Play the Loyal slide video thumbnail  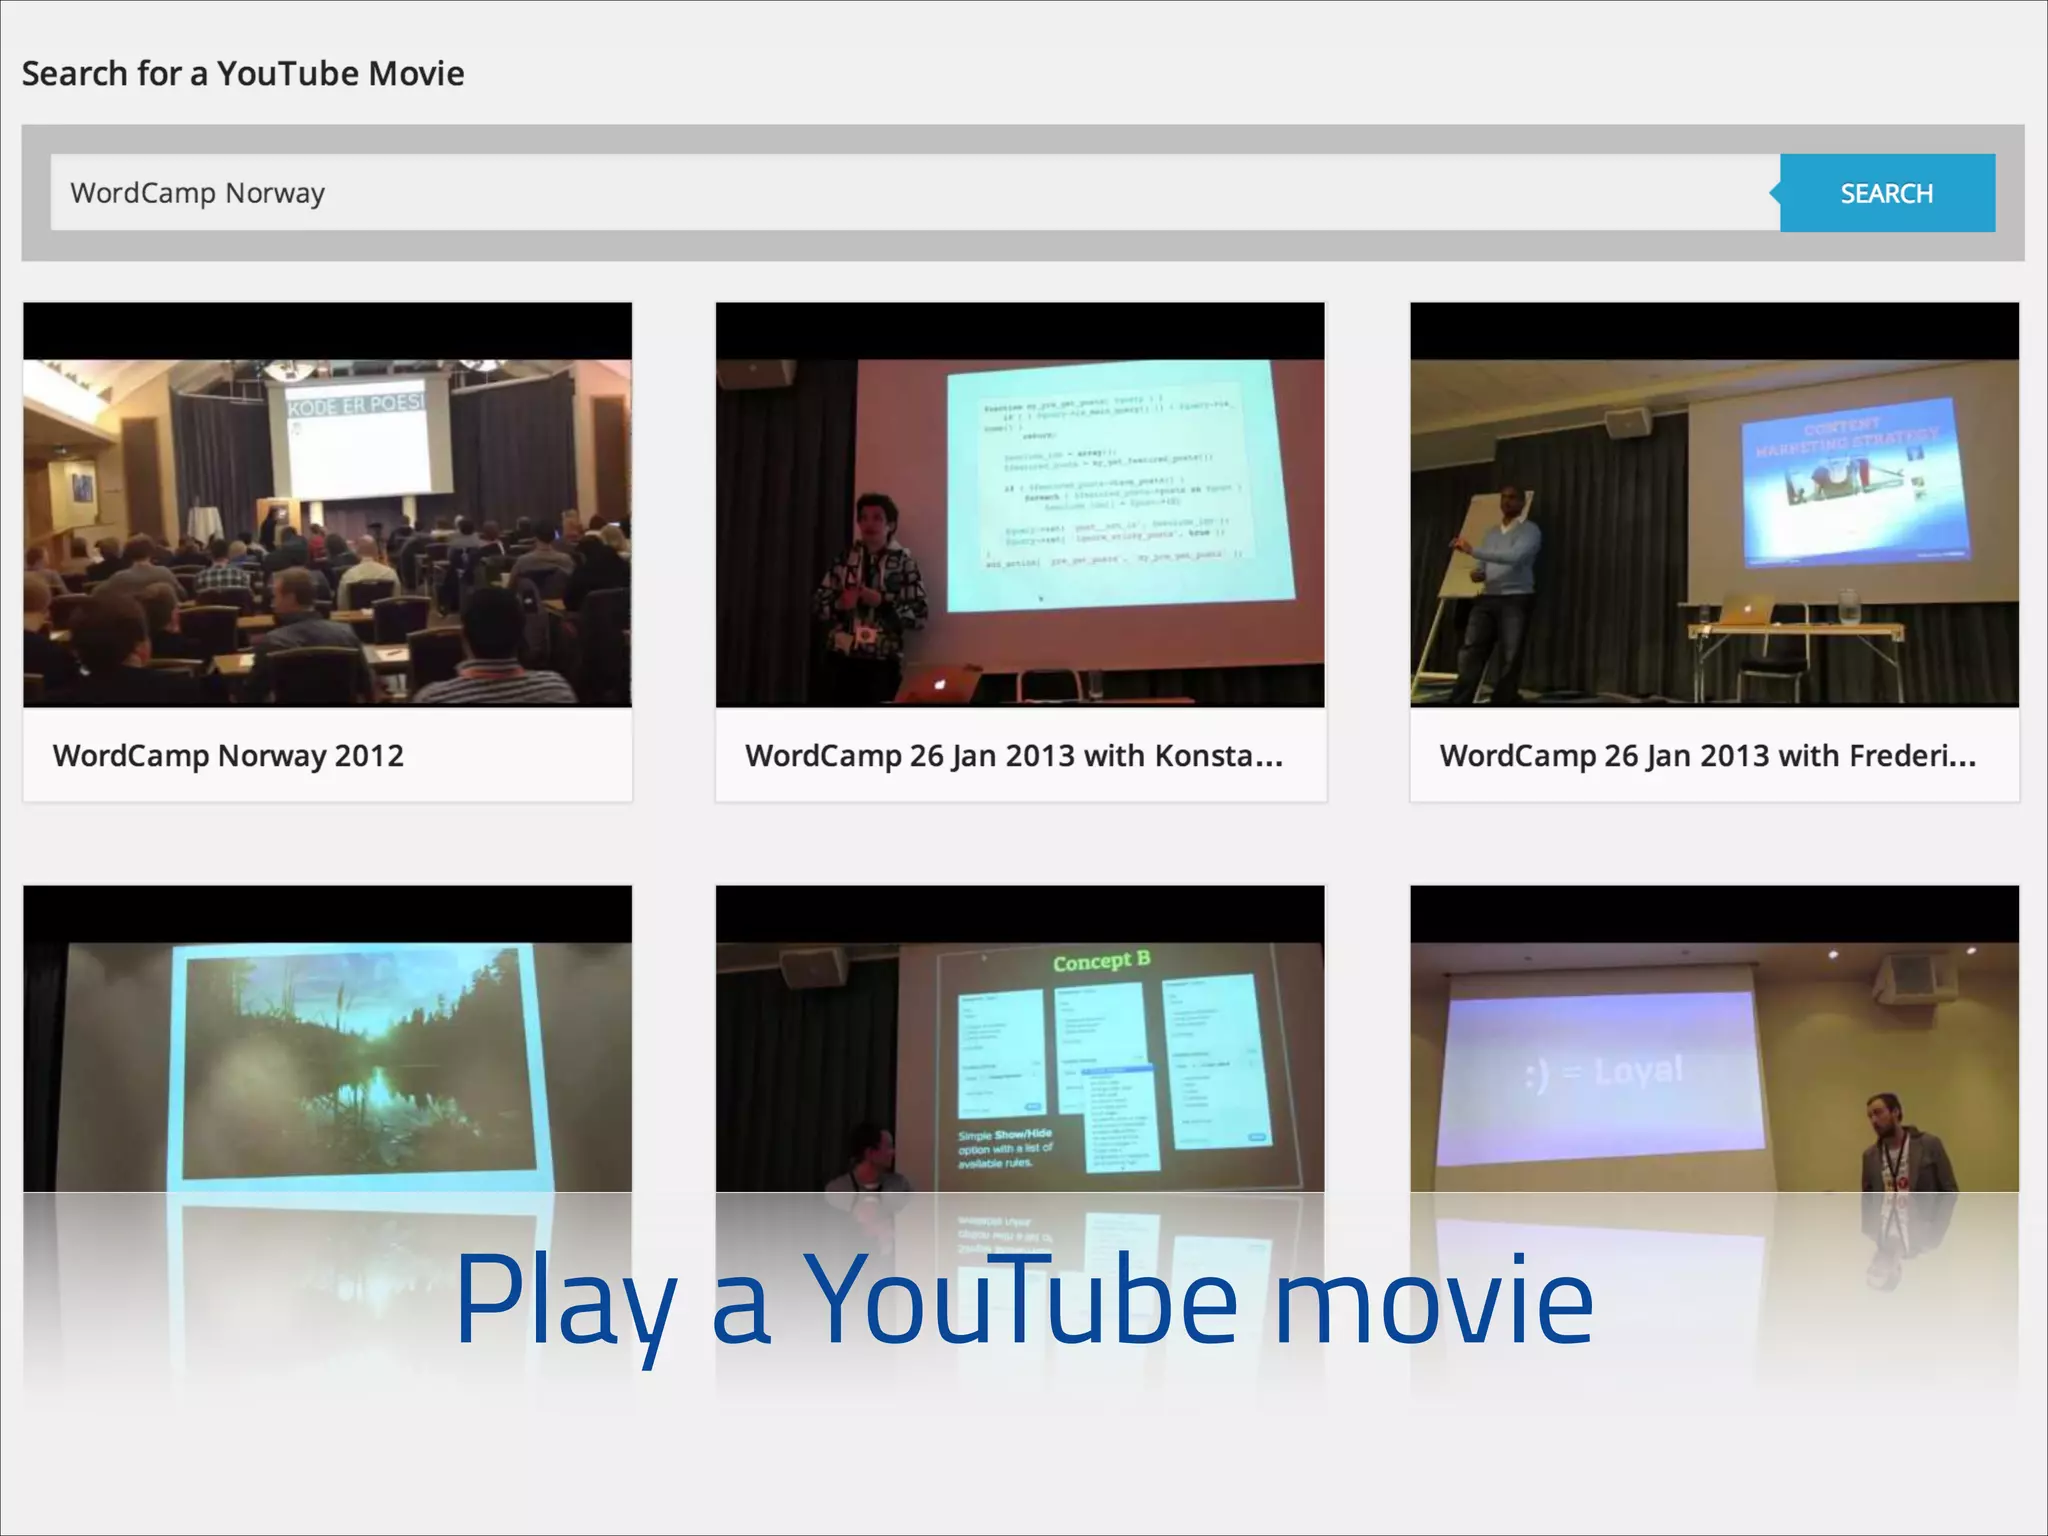(1714, 1038)
